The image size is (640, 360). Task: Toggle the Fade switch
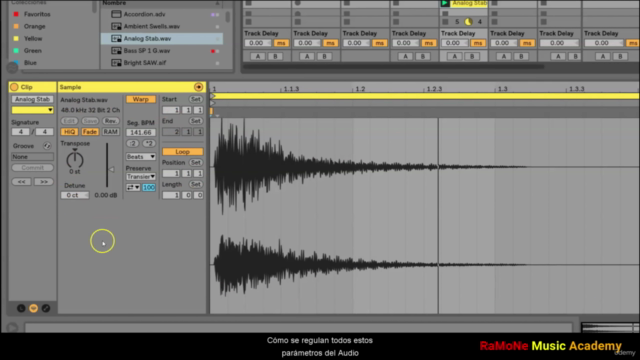pos(89,132)
